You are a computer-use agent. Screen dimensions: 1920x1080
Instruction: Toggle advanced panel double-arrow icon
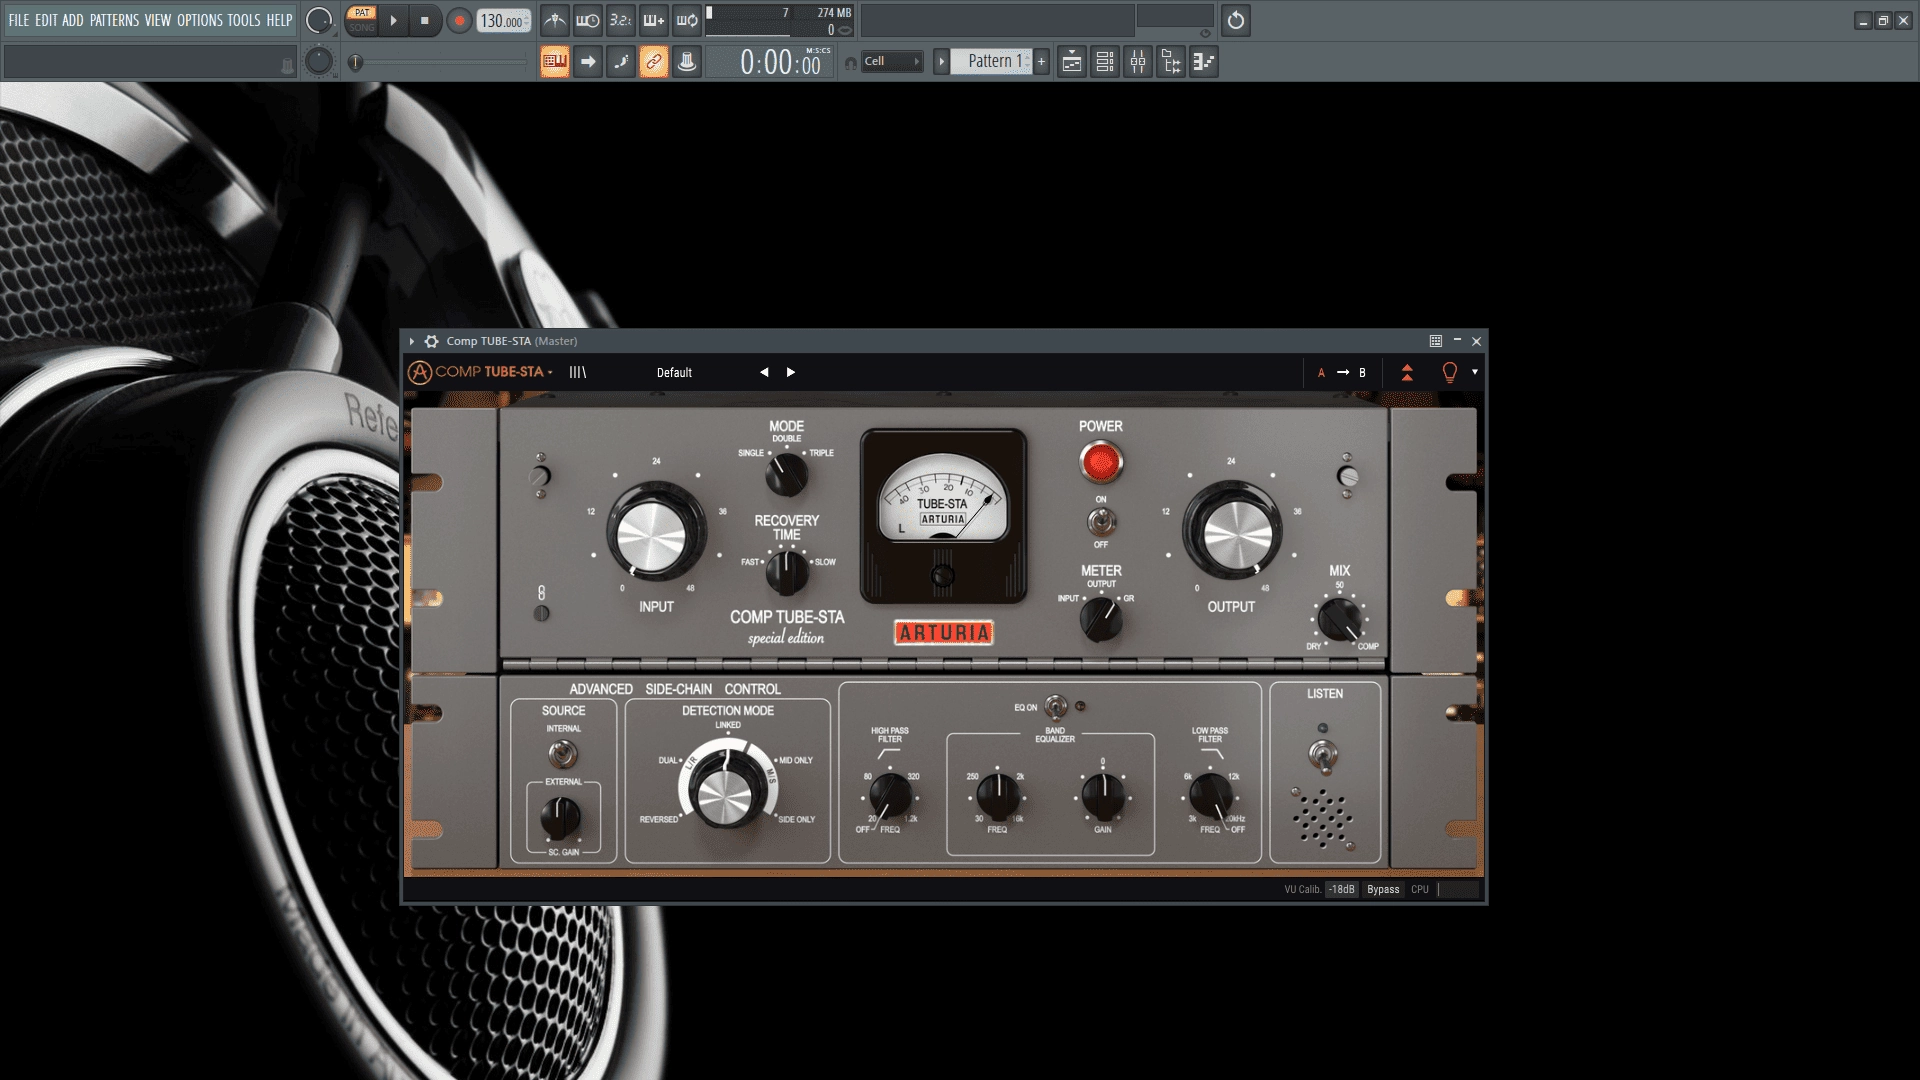(1407, 373)
